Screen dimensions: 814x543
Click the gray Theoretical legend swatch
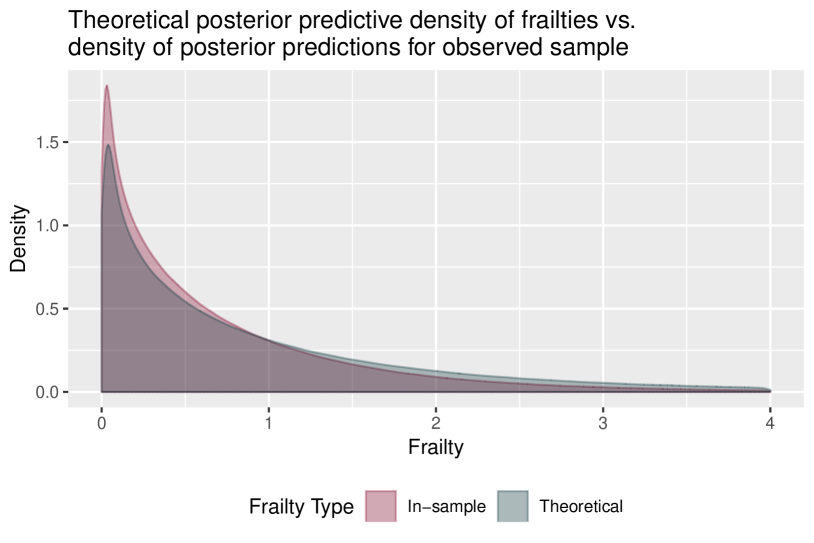[x=512, y=507]
